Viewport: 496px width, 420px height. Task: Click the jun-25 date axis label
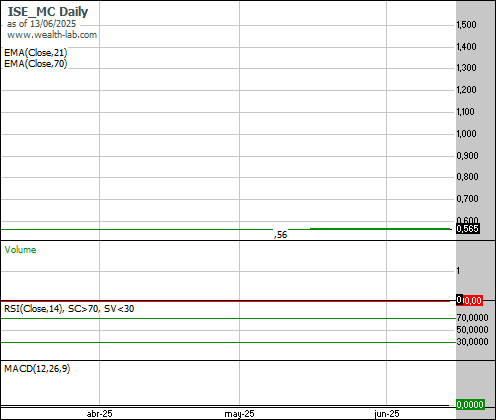point(387,414)
